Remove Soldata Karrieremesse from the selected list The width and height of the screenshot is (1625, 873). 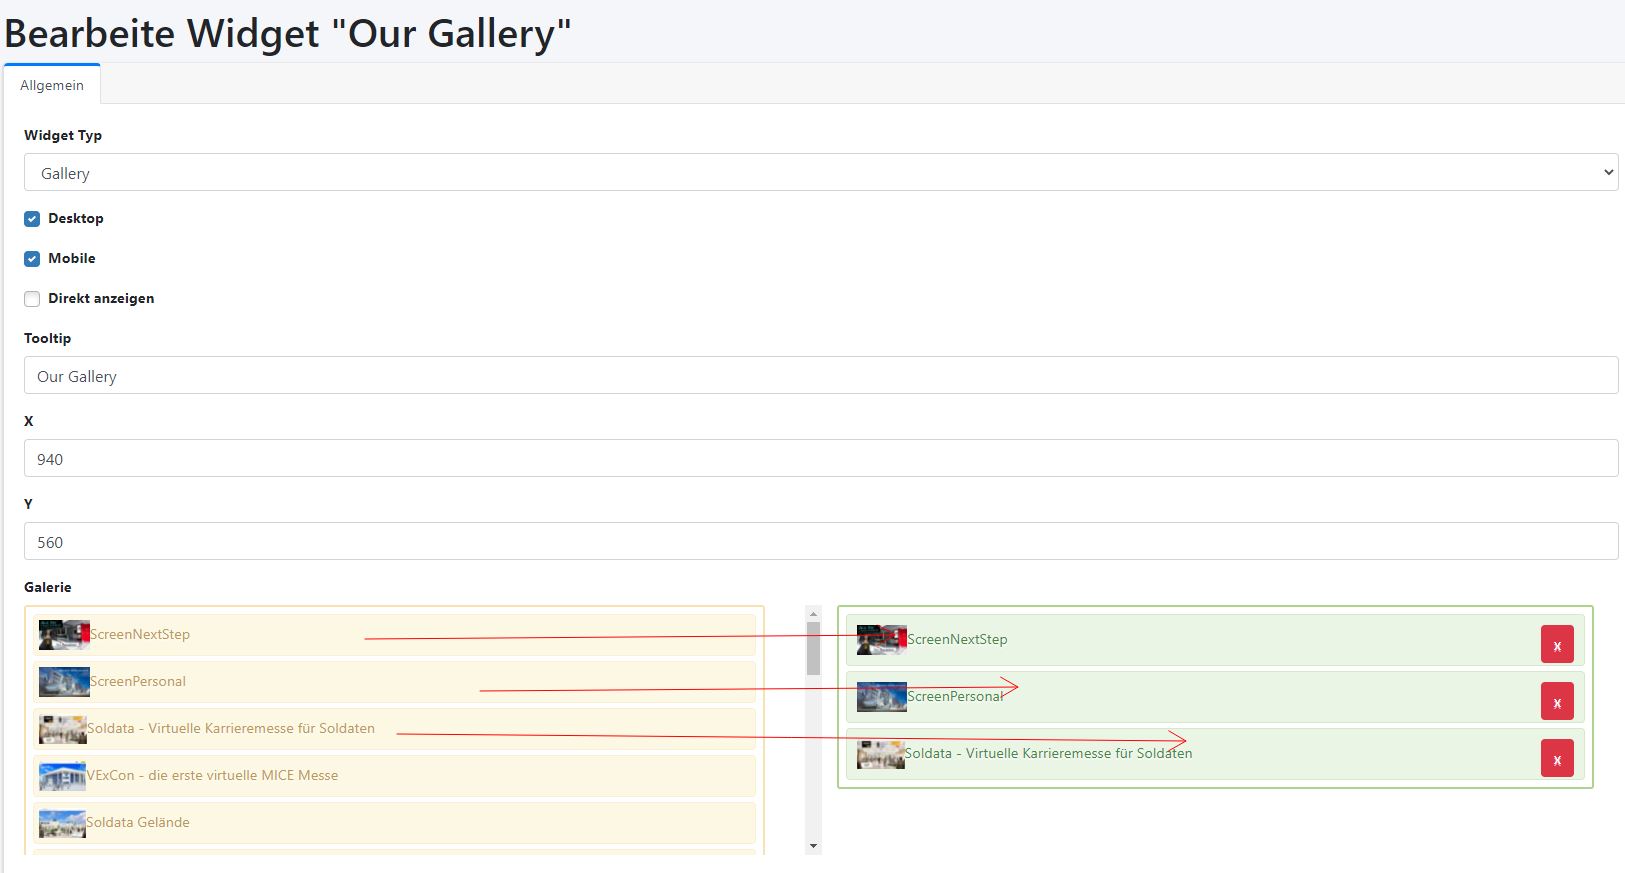point(1556,759)
